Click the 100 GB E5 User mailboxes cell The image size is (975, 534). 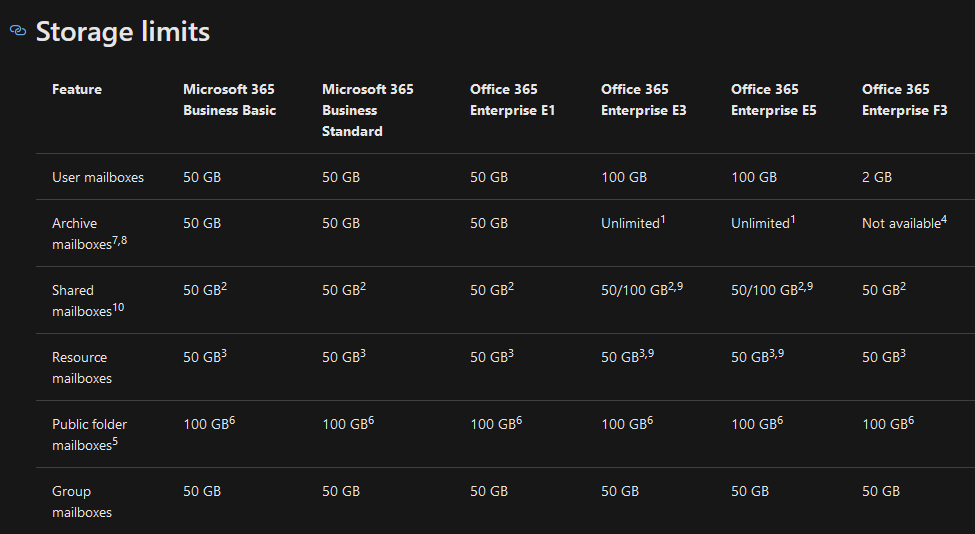pos(754,177)
